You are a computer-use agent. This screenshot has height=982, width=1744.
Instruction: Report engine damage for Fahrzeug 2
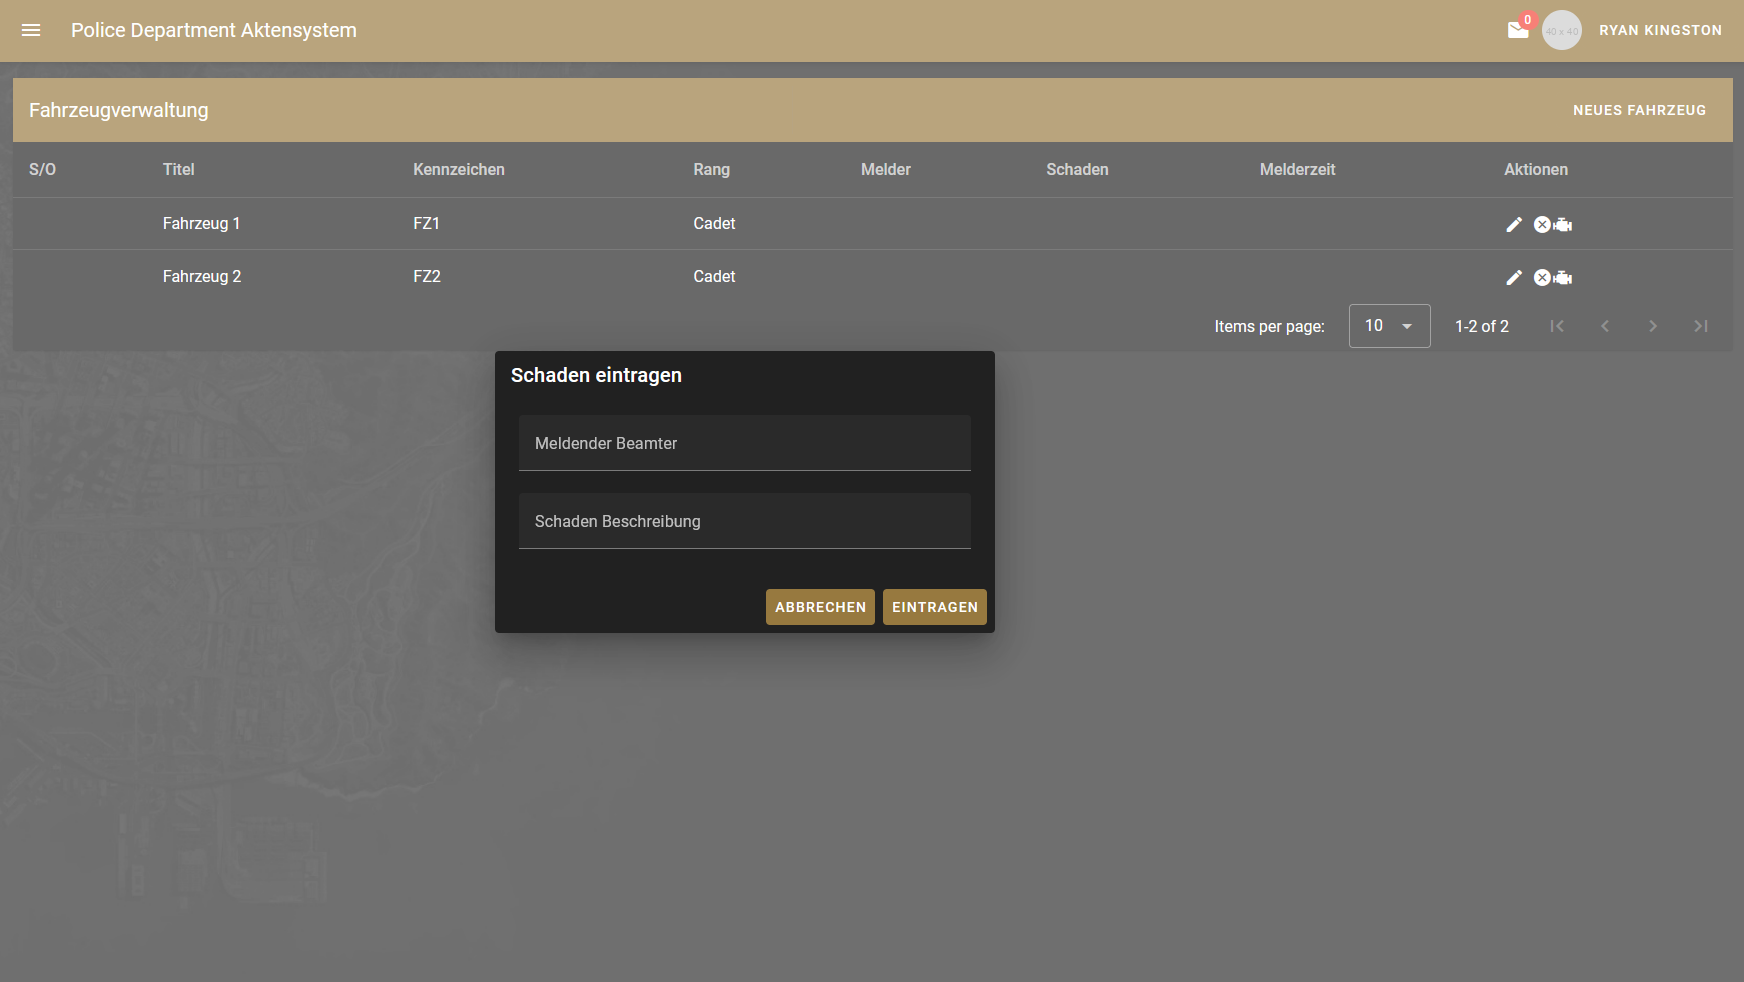[1563, 278]
